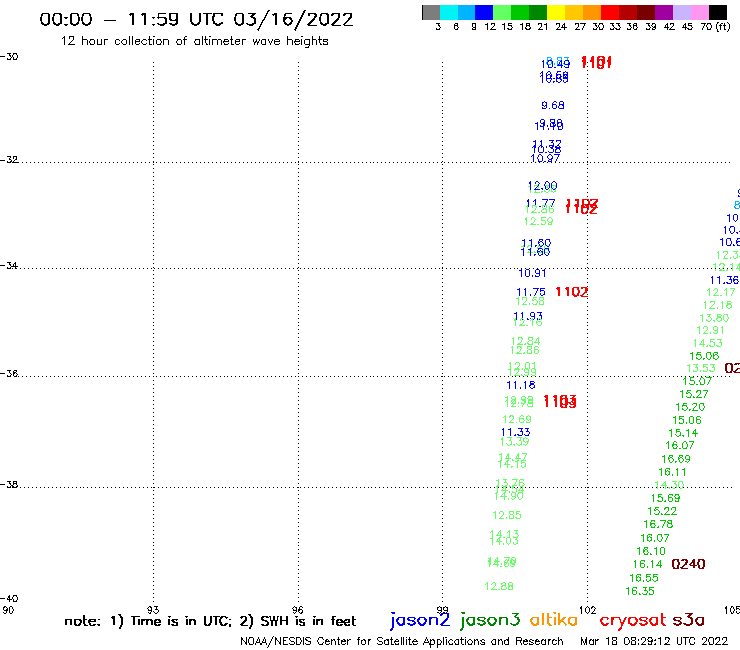Click the wave height value 9.68
This screenshot has height=650, width=740.
pos(553,105)
